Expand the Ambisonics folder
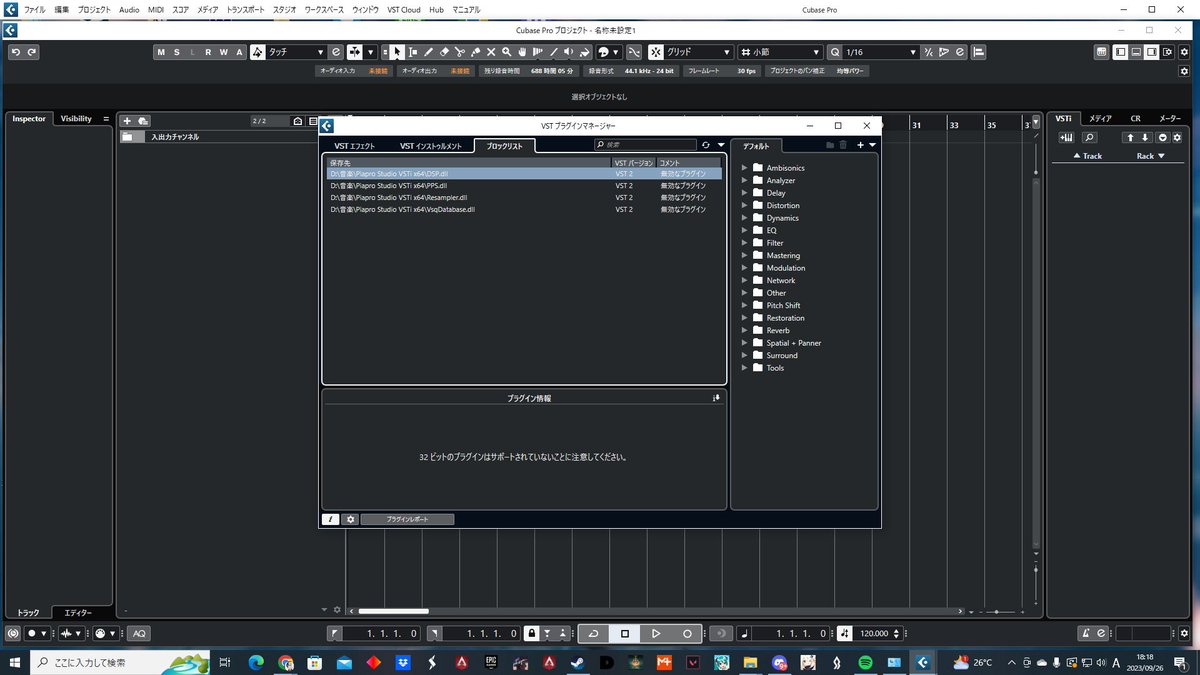Screen dimensions: 1200x675 point(745,168)
